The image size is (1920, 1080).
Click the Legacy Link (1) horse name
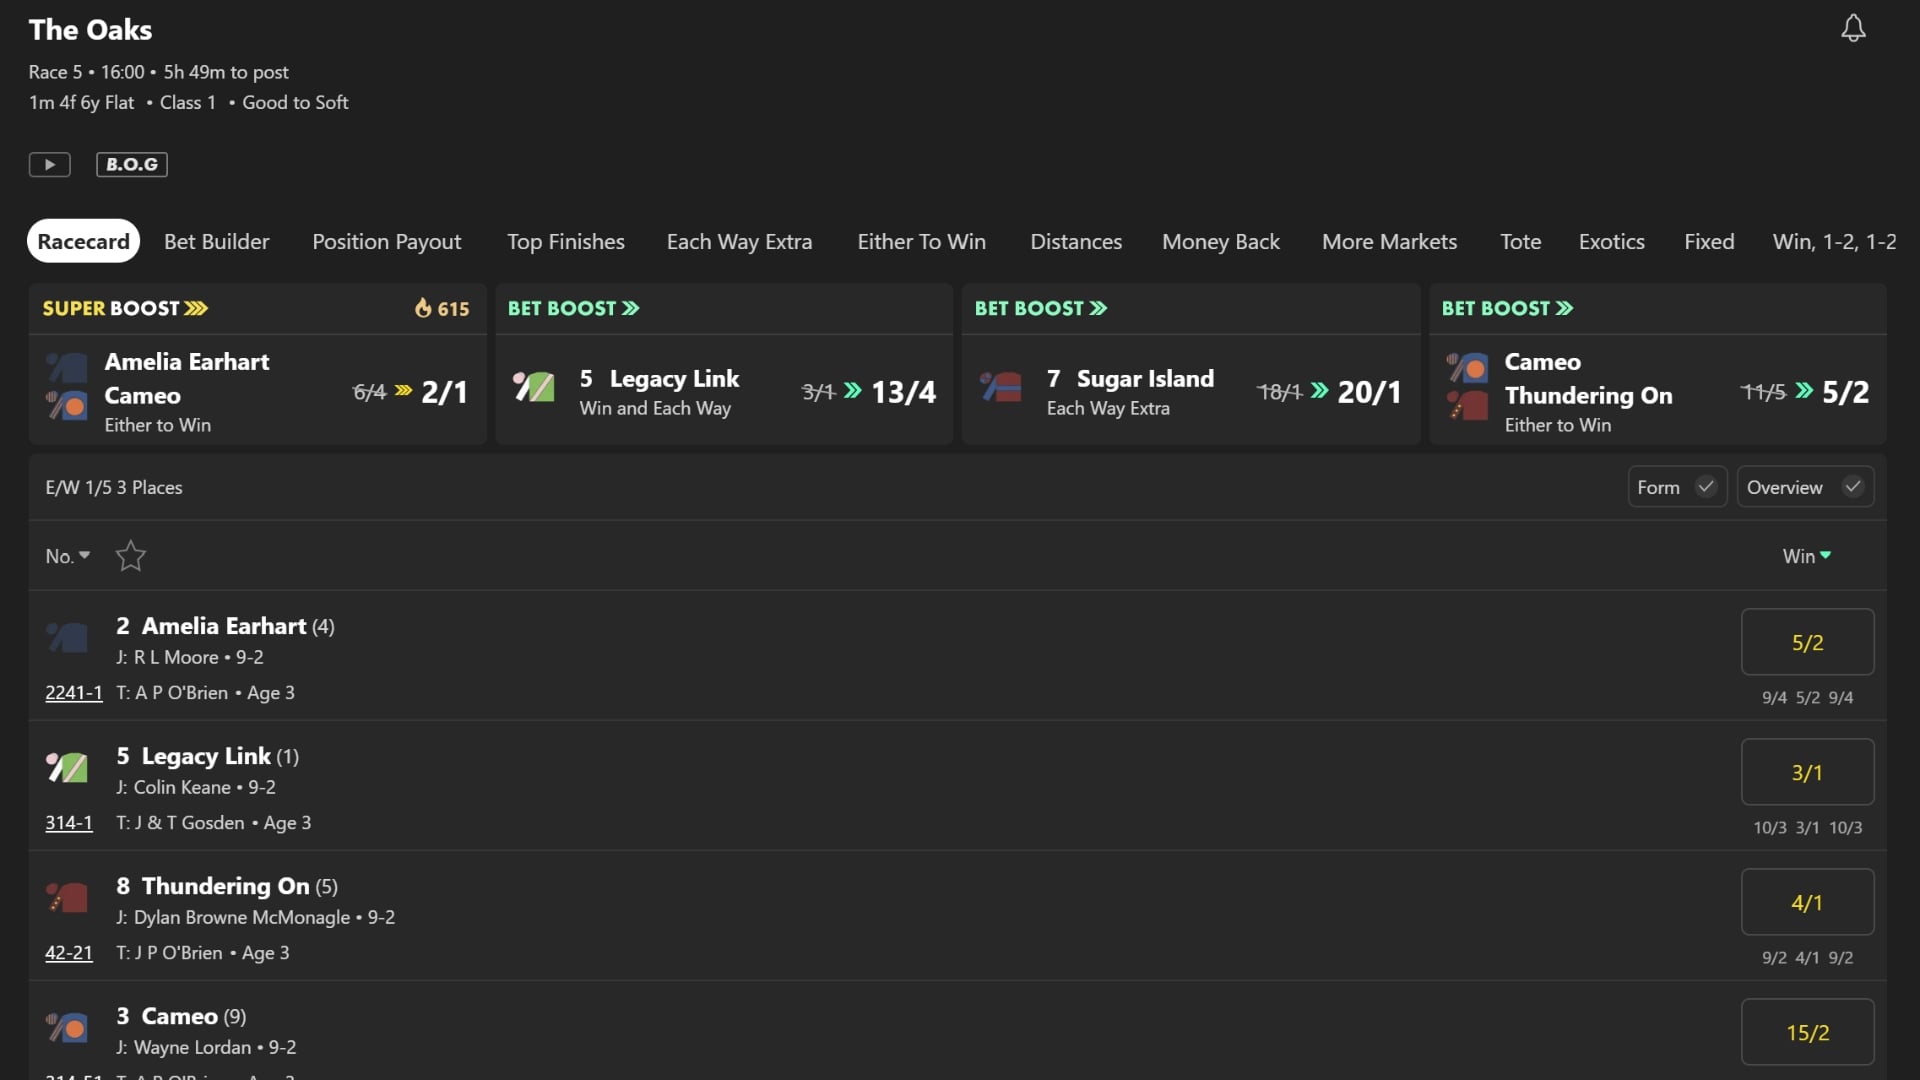click(207, 756)
